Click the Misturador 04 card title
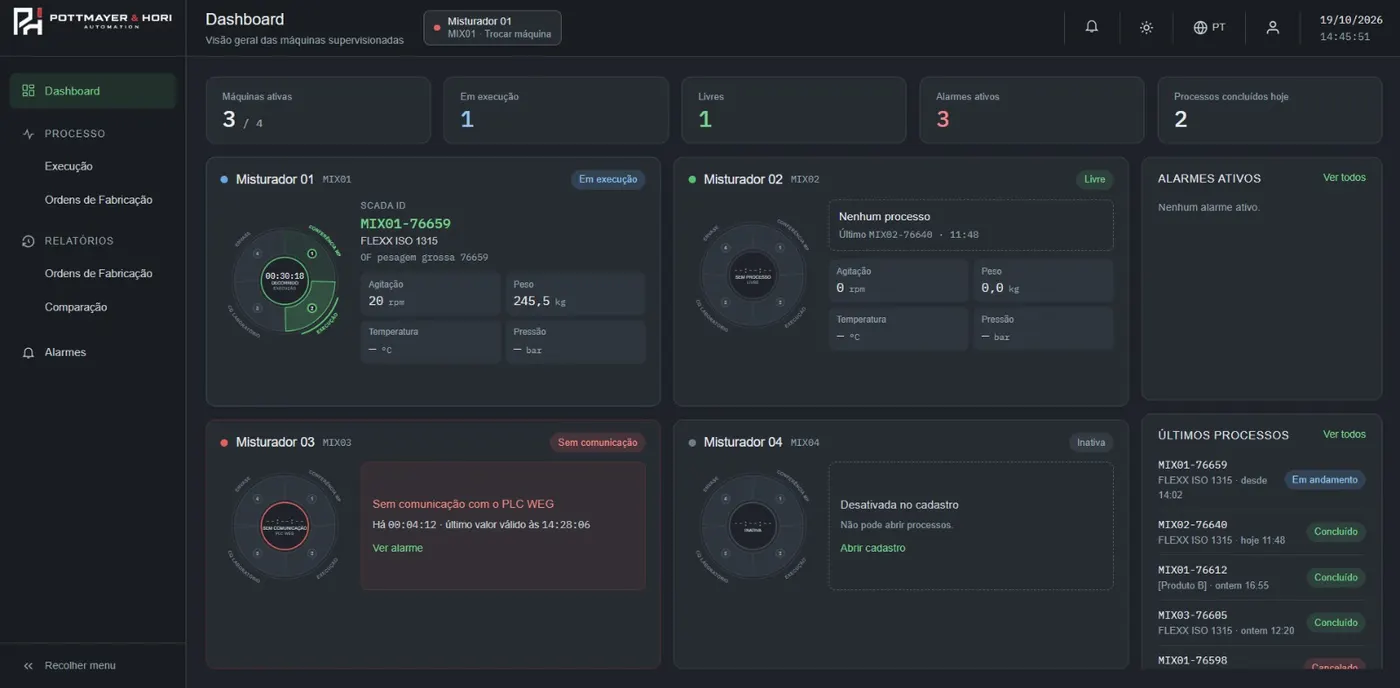Image resolution: width=1400 pixels, height=688 pixels. coord(743,442)
